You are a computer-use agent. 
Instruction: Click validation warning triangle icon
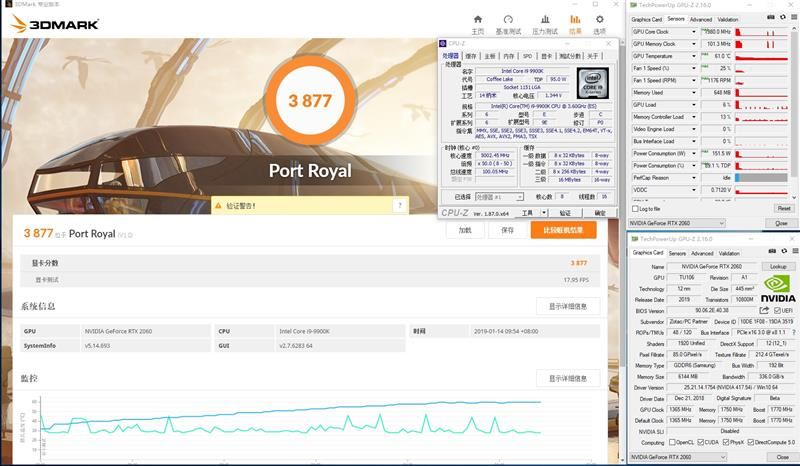(x=218, y=206)
